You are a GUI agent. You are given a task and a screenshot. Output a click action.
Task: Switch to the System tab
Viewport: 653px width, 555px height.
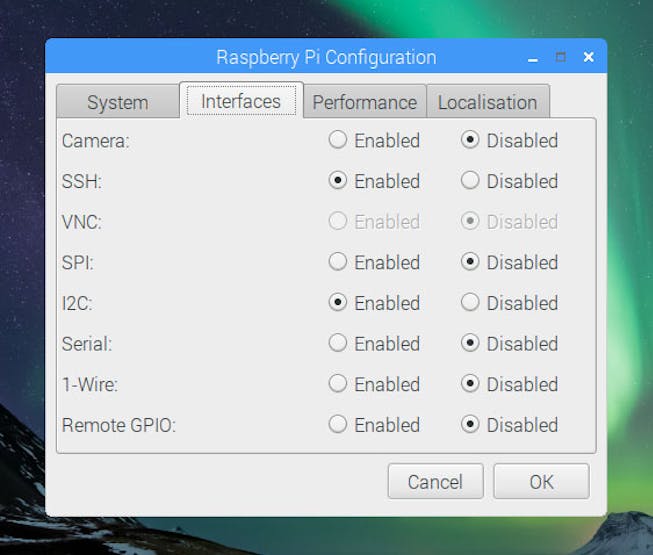pos(118,102)
